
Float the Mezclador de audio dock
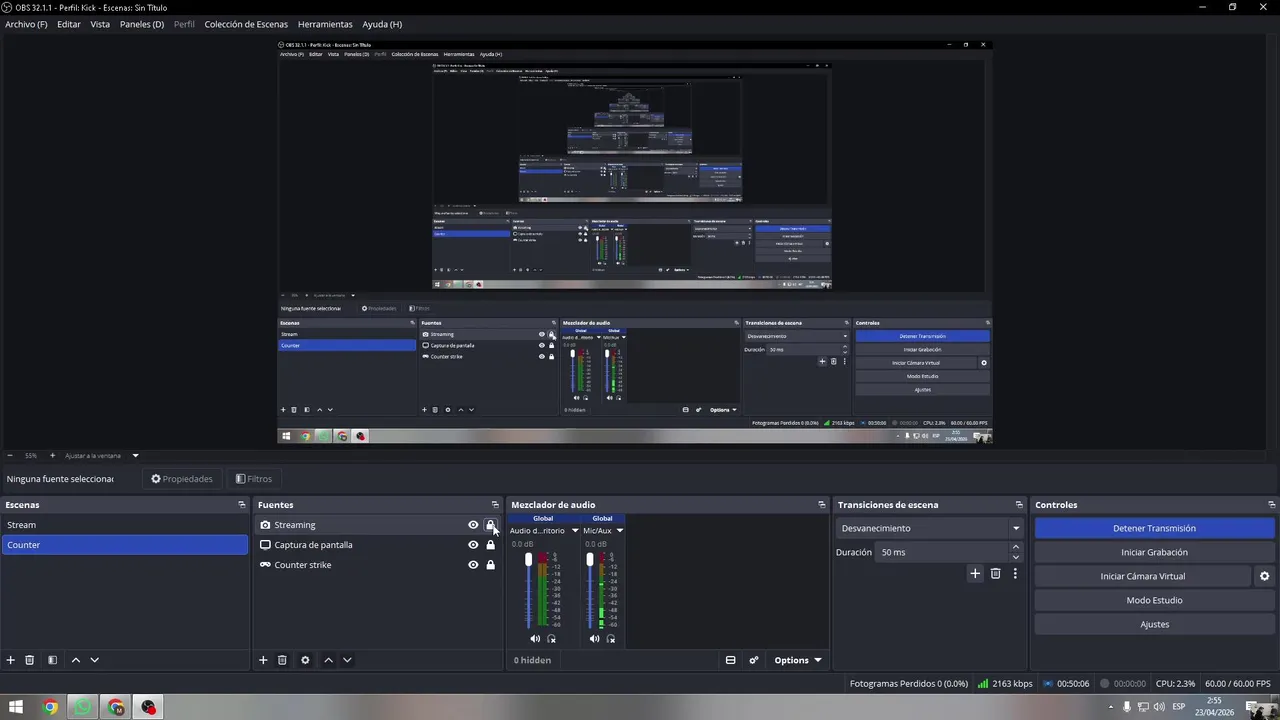[x=822, y=505]
